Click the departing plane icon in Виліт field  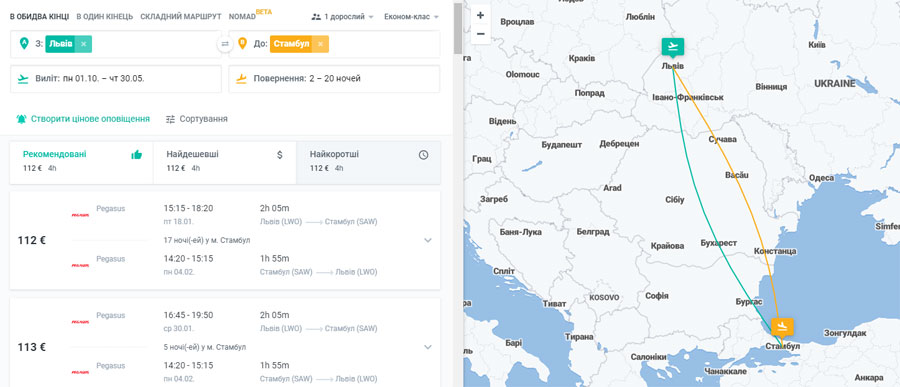coord(24,79)
